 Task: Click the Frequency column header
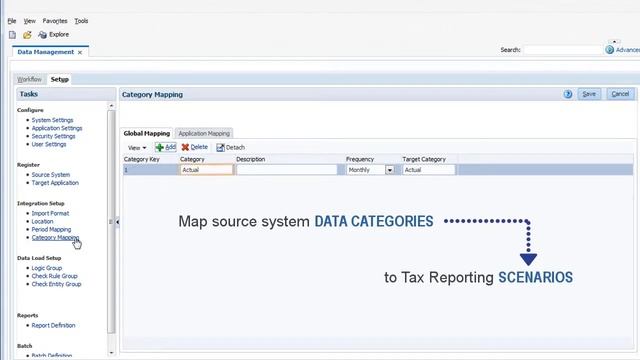[x=360, y=159]
